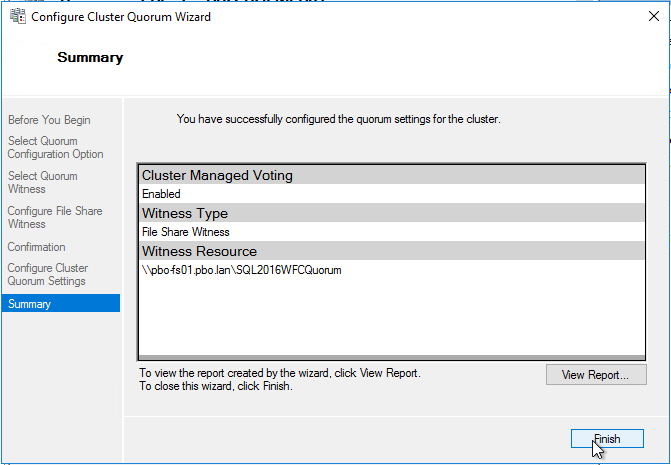Click the Witness Type header row
The image size is (671, 465).
click(392, 213)
